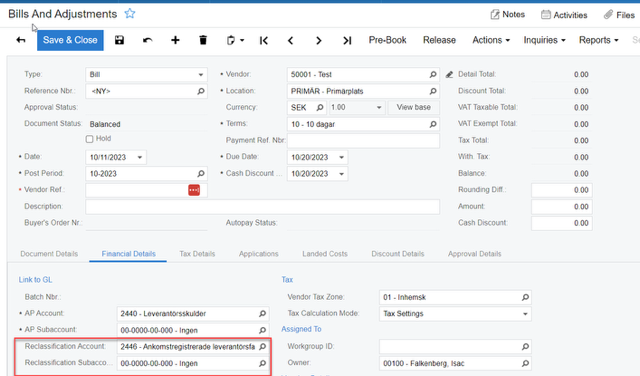Click Save & Close button

tap(70, 40)
